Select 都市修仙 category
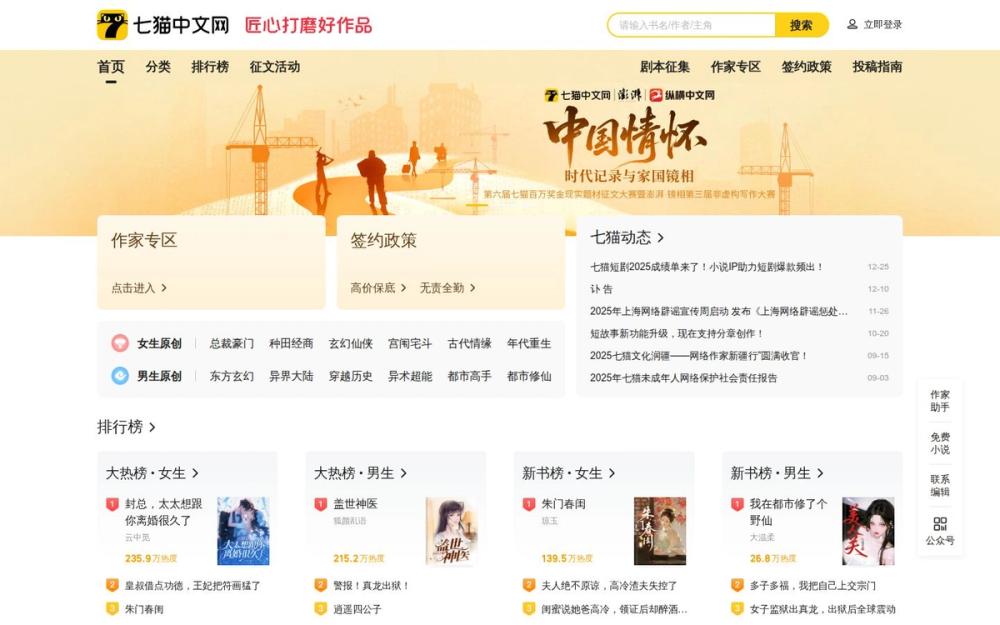This screenshot has height=625, width=1000. [529, 376]
